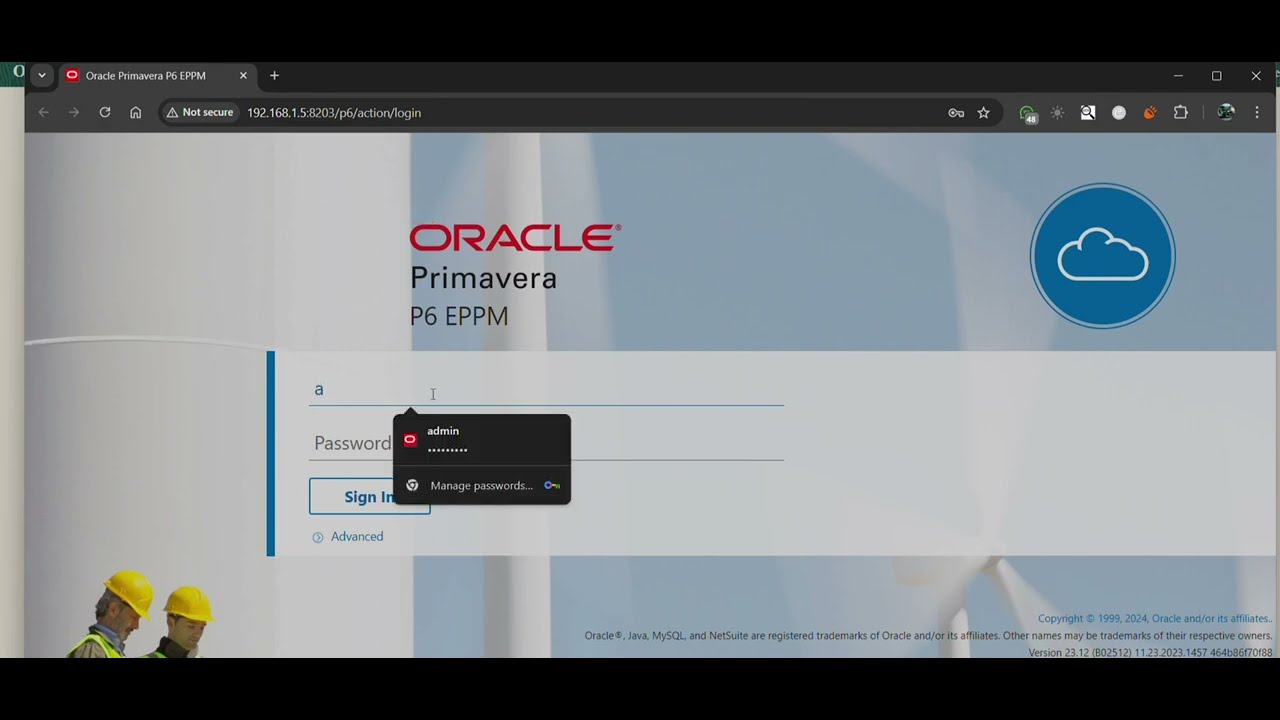Open the Extensions puzzle-piece menu
The width and height of the screenshot is (1280, 720).
1181,113
